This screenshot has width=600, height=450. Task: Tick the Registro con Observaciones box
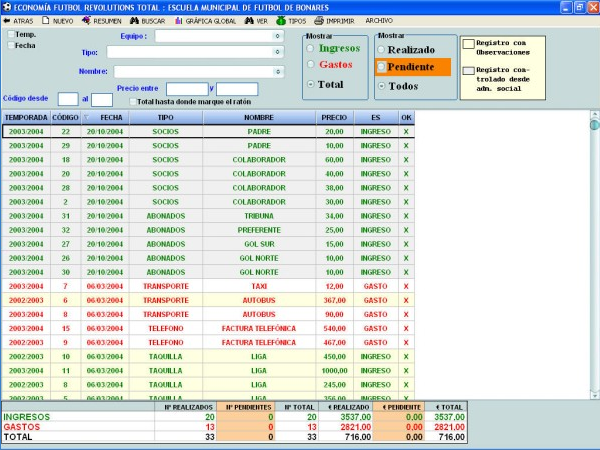[468, 44]
